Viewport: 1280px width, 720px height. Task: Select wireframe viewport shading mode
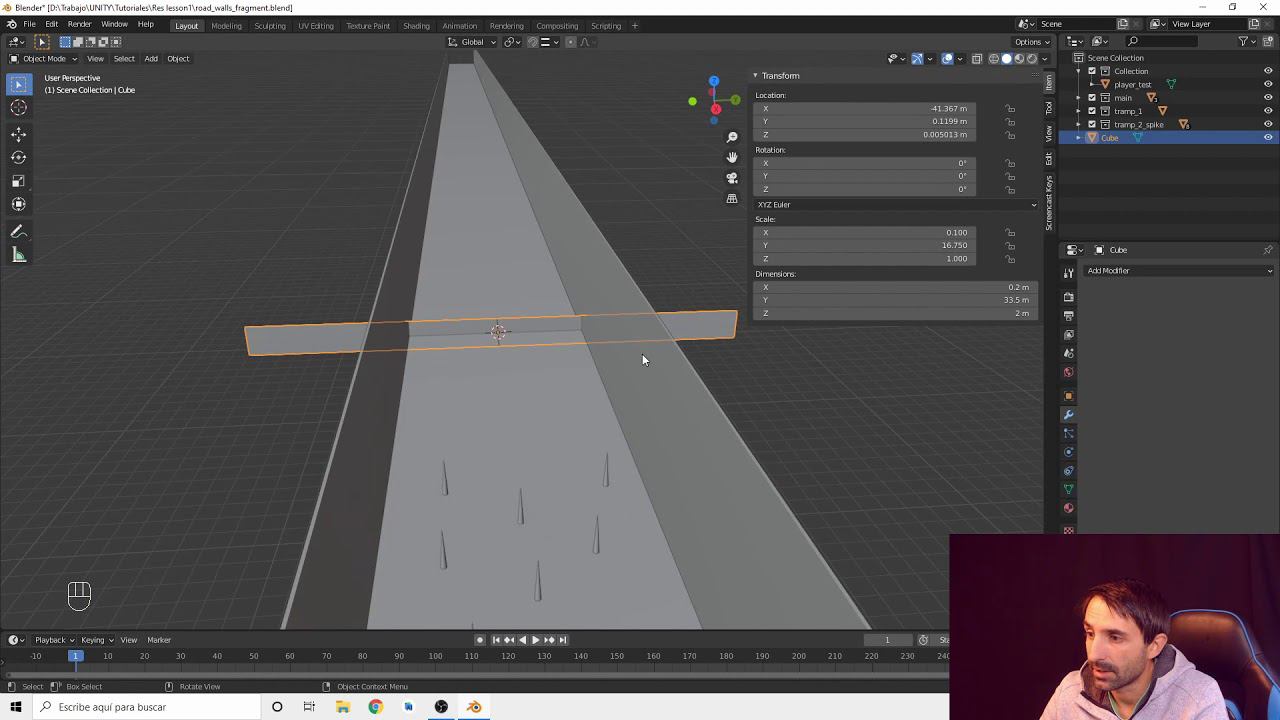pyautogui.click(x=994, y=59)
